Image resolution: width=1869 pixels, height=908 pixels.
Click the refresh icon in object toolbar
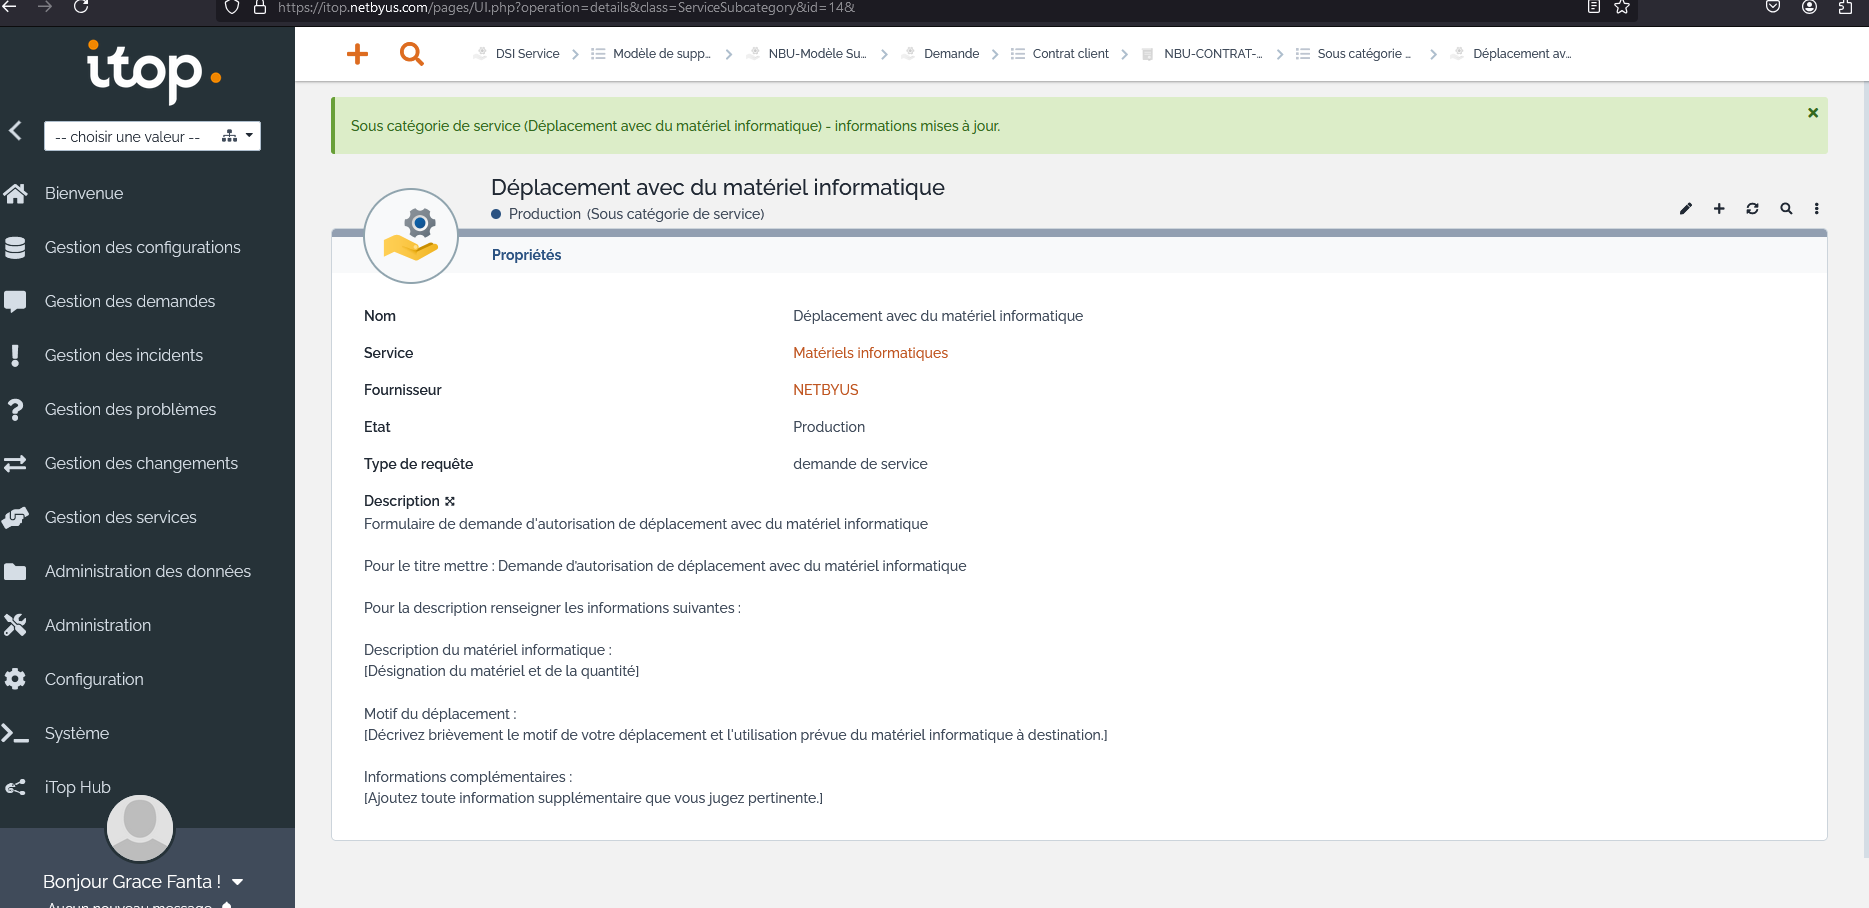(1752, 209)
